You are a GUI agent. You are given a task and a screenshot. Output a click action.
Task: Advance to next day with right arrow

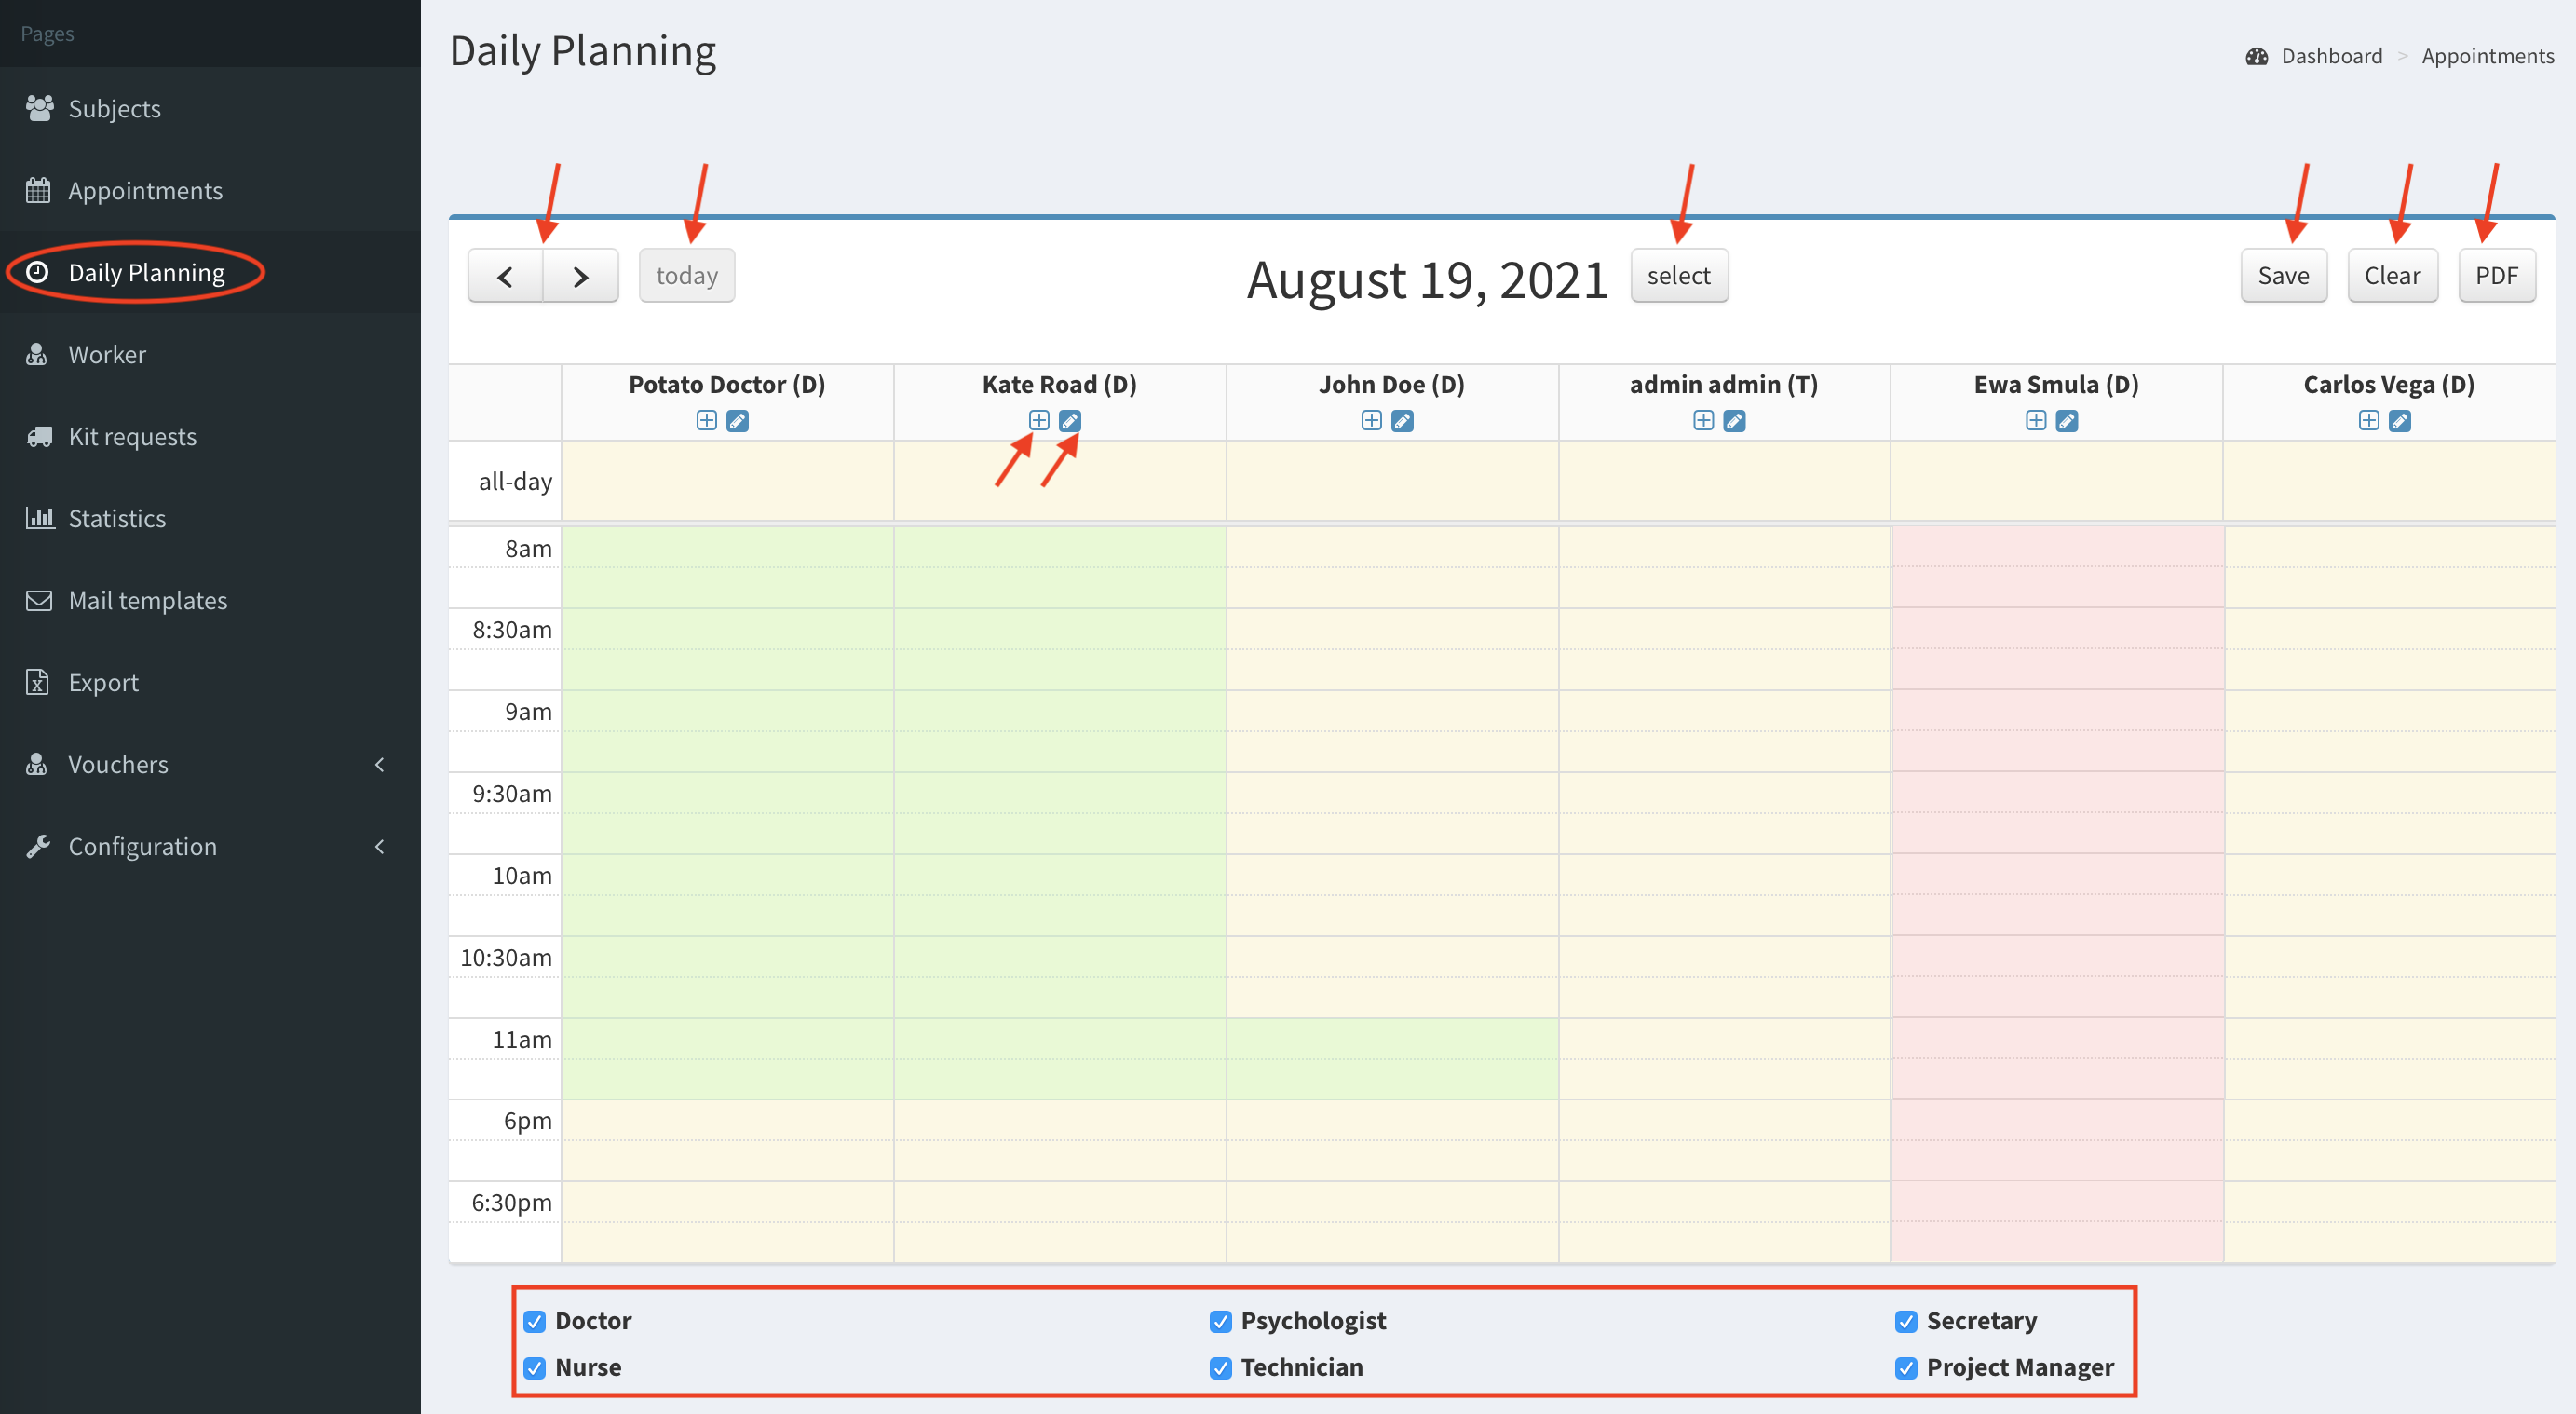click(580, 276)
